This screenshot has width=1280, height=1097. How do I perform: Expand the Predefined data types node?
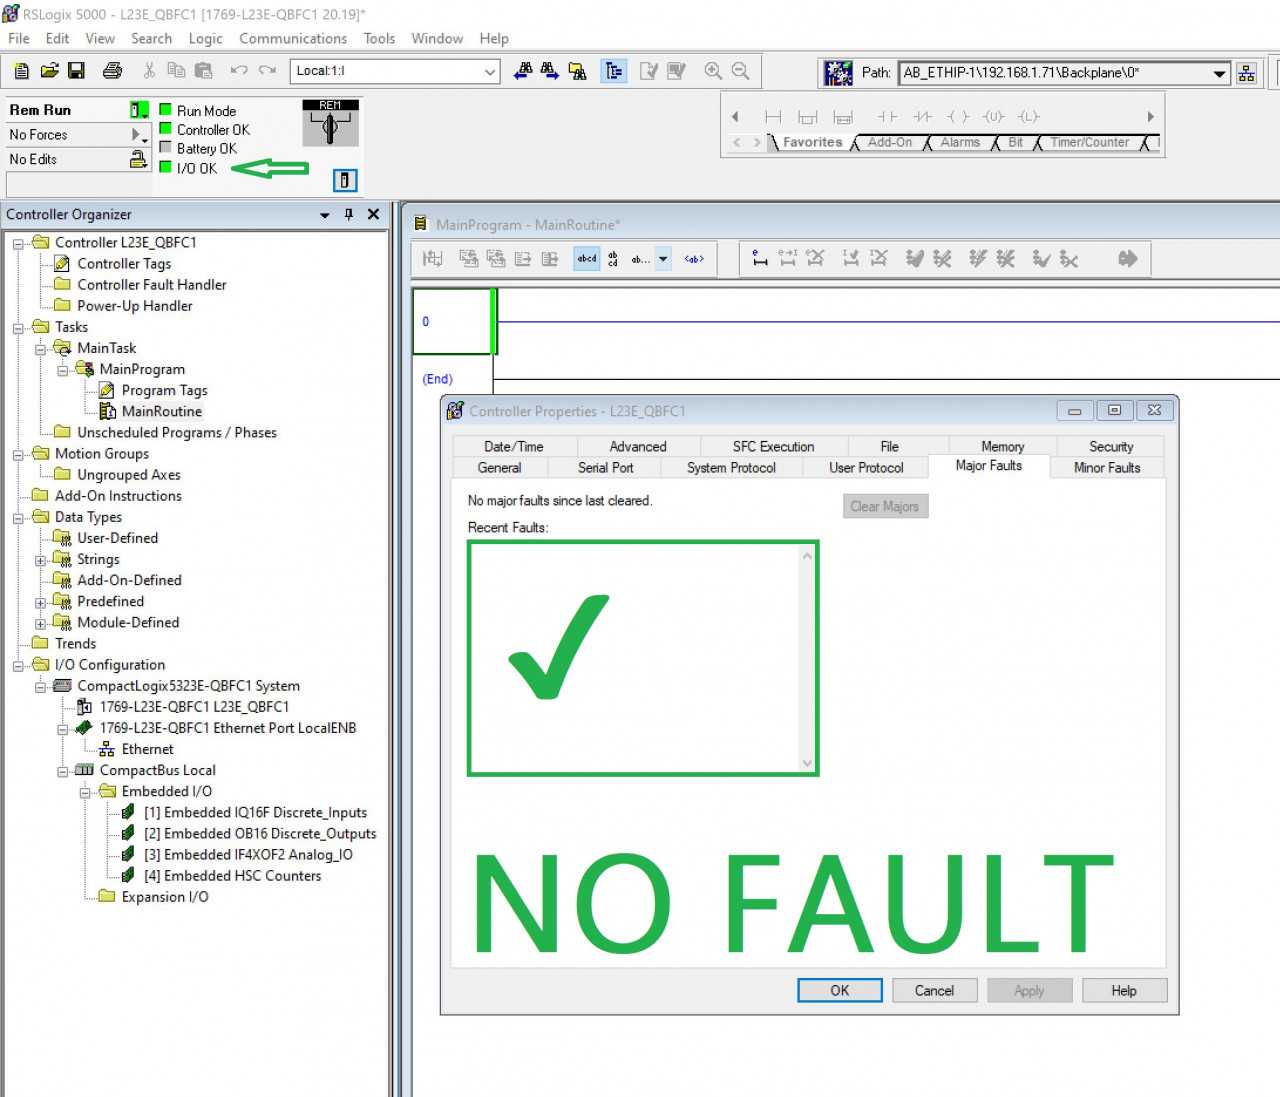click(40, 603)
